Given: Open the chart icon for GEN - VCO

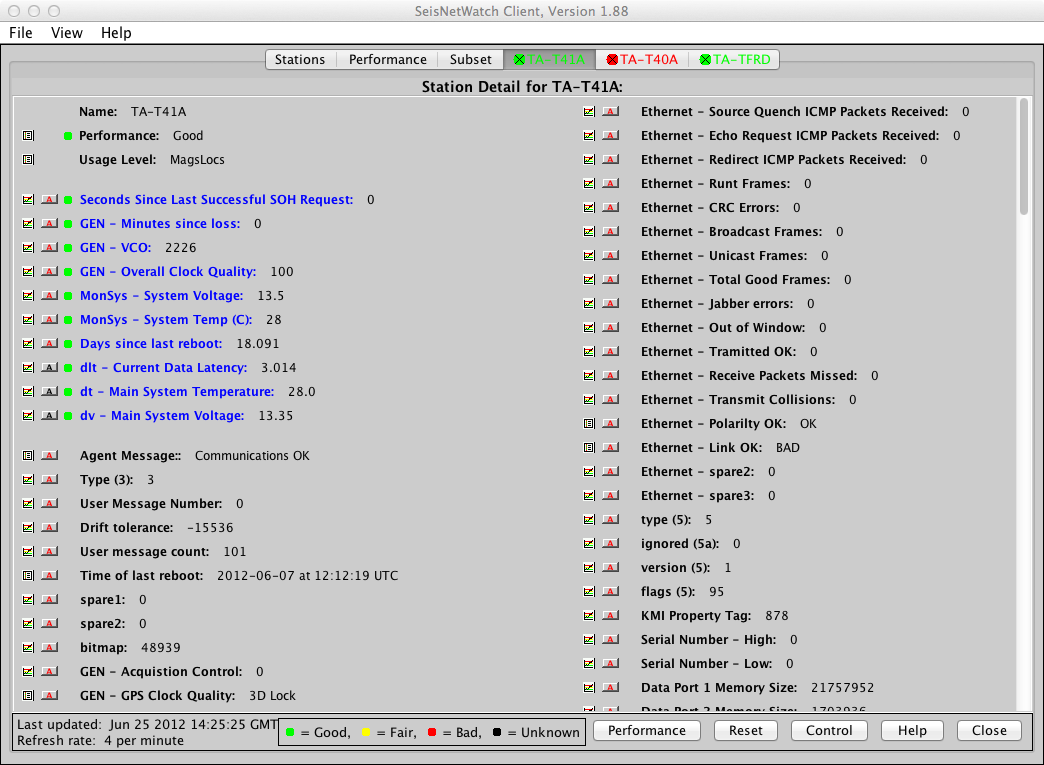Looking at the screenshot, I should [x=28, y=248].
